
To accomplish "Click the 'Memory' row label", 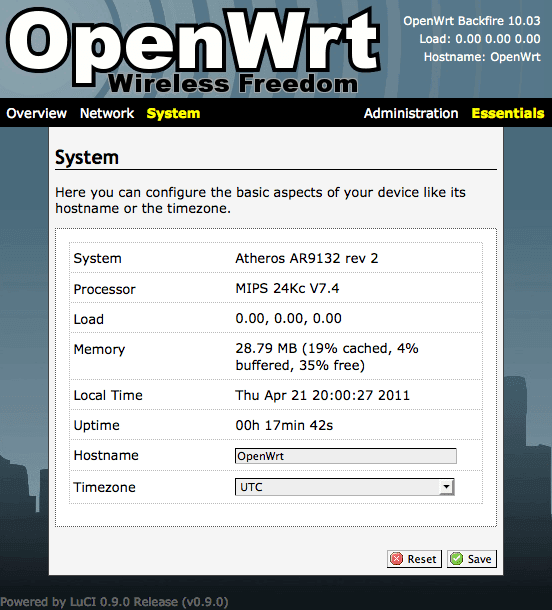I will pos(99,349).
